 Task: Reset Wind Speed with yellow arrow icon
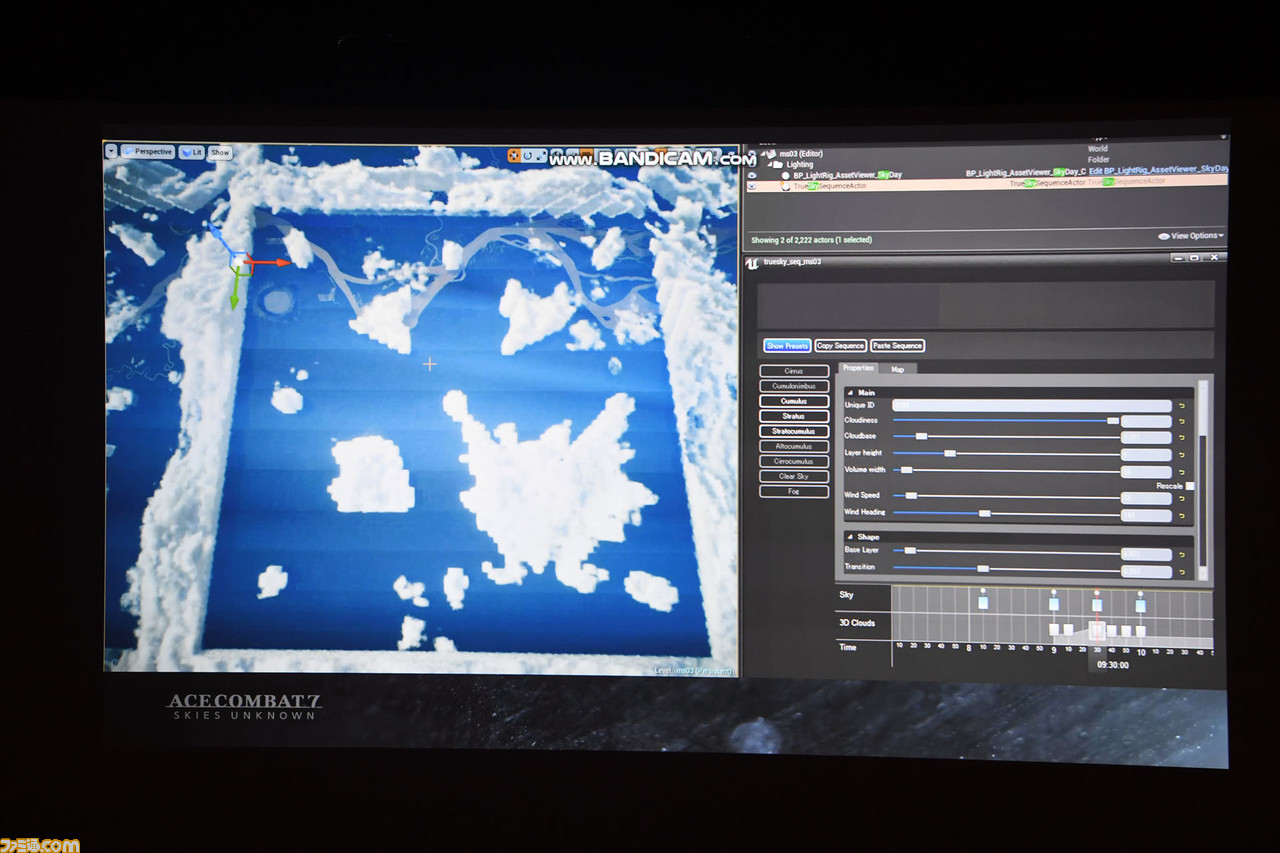pyautogui.click(x=1181, y=498)
